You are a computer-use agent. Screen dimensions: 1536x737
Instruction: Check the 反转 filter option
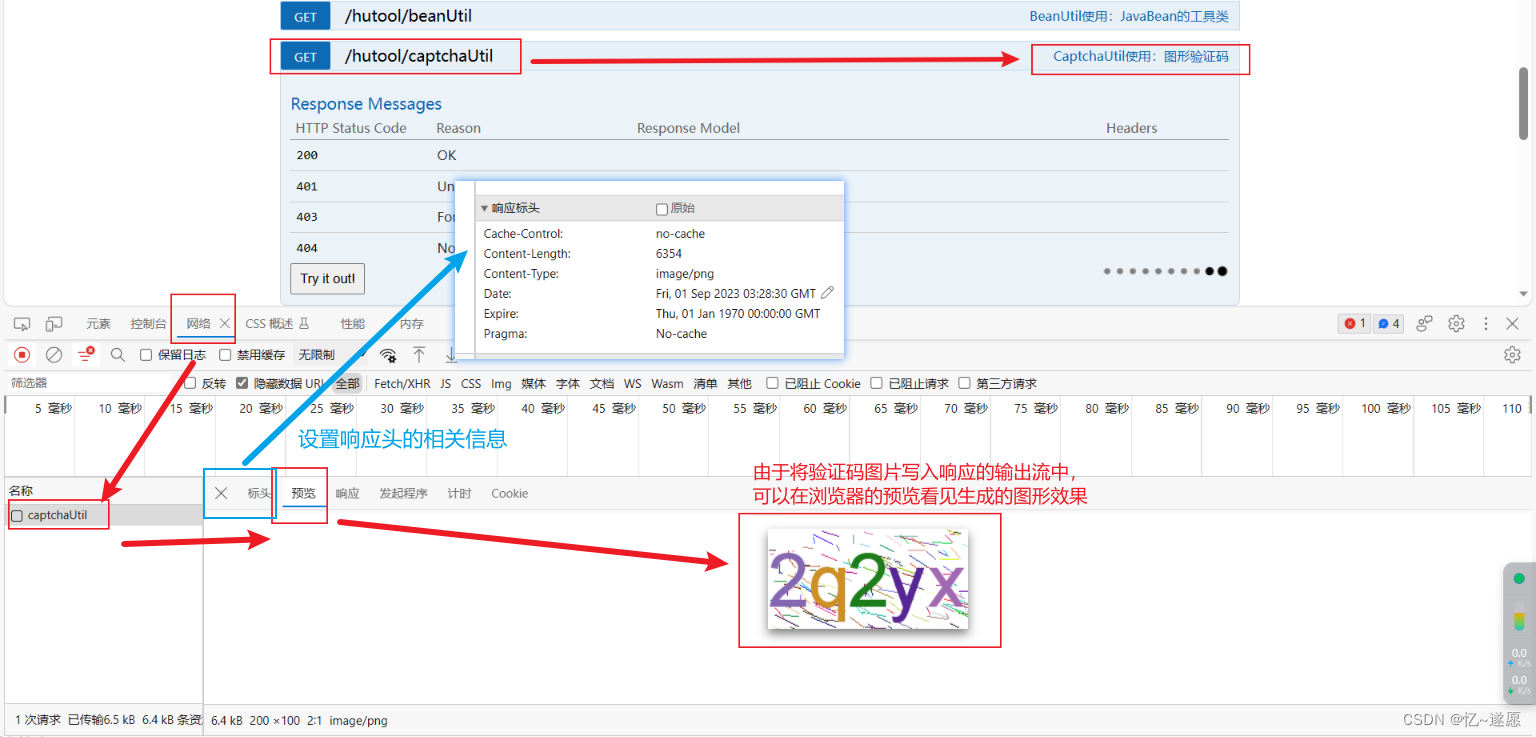(x=190, y=383)
